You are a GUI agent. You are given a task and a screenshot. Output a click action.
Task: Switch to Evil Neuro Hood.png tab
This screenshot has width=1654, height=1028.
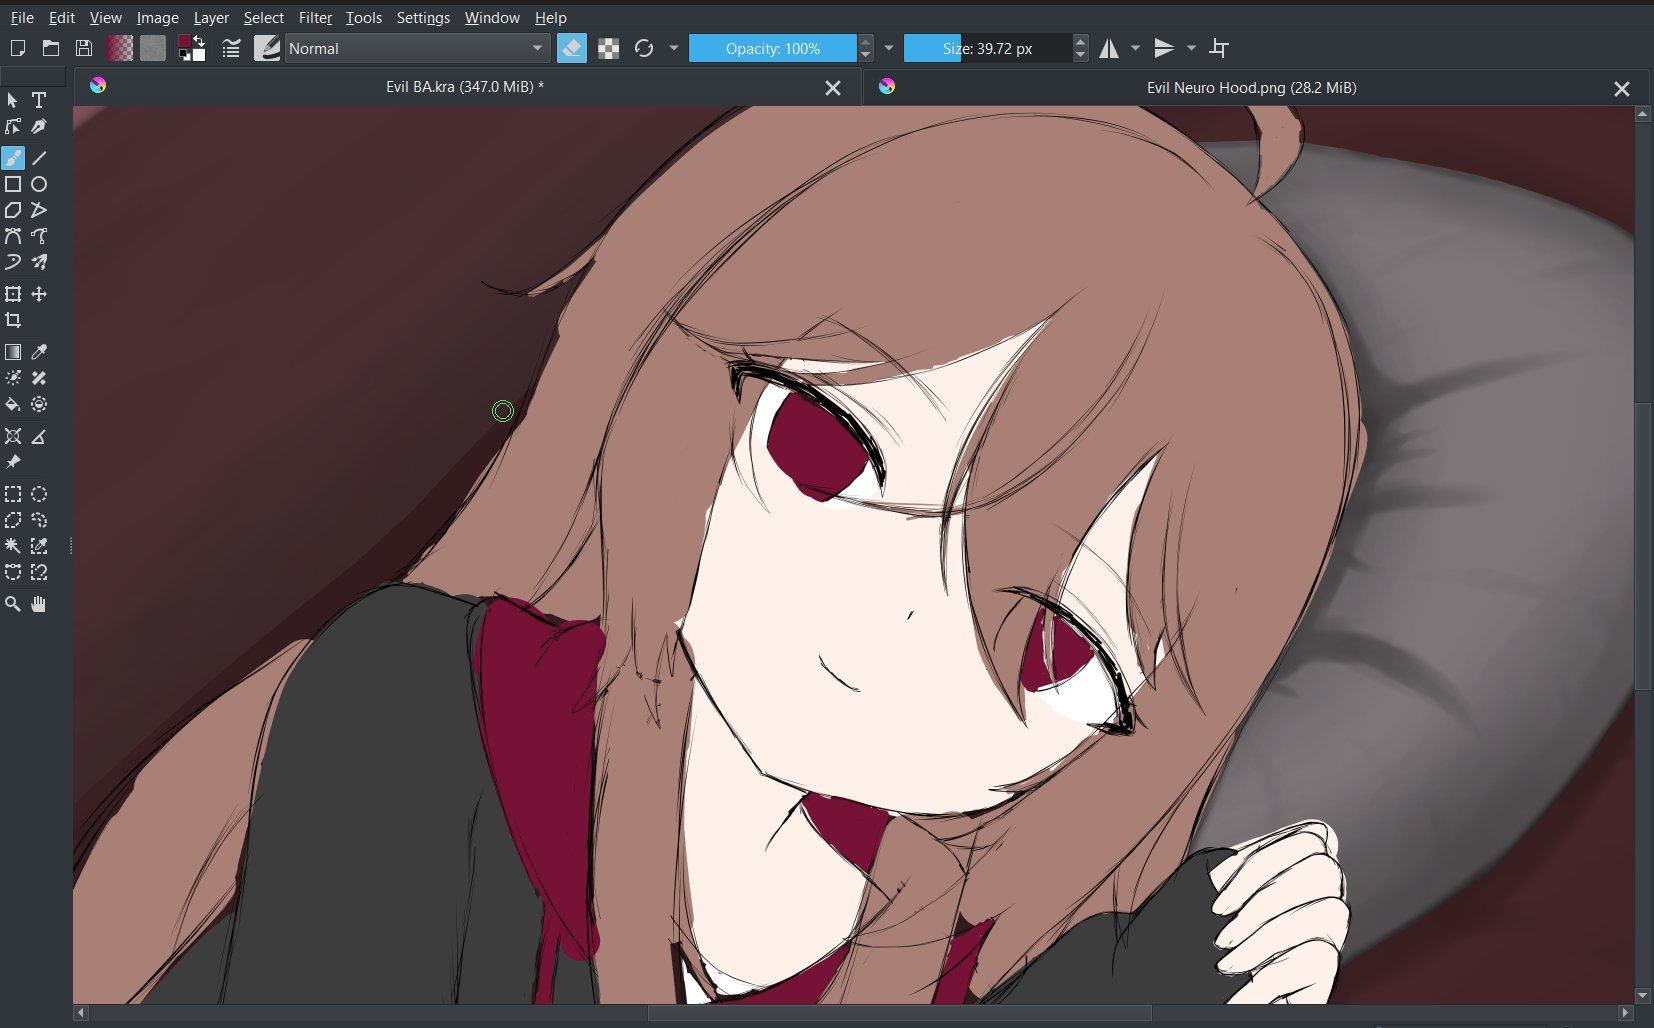[1252, 88]
